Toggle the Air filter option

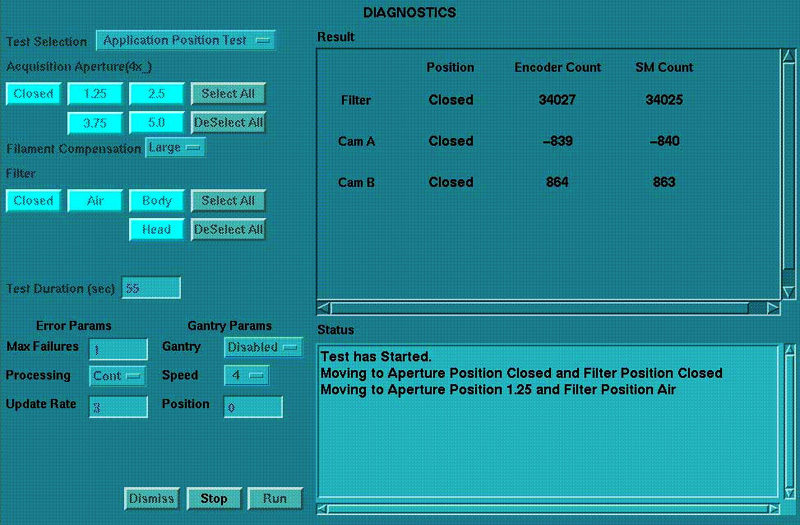(94, 201)
